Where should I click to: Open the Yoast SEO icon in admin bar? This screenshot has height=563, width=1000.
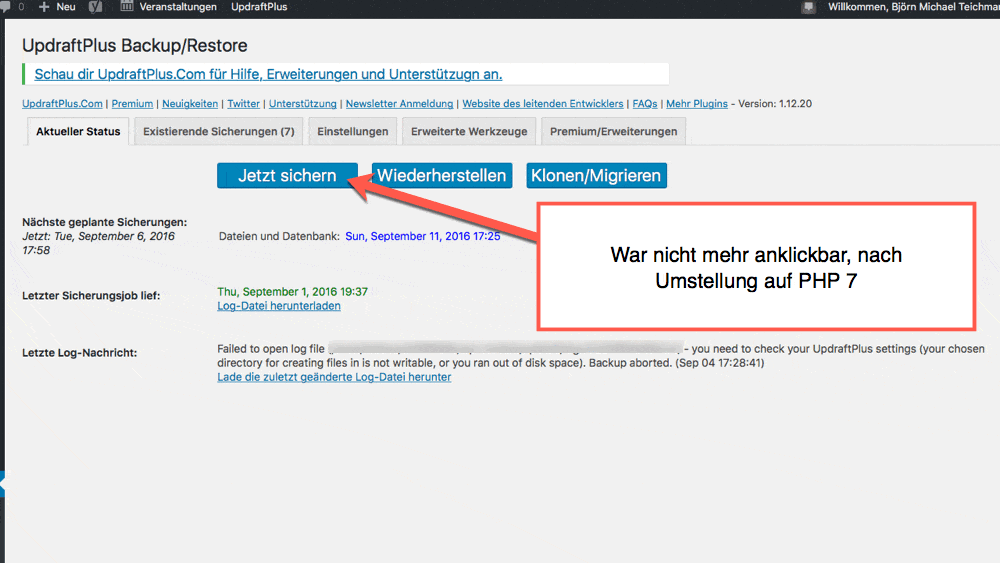pos(96,7)
